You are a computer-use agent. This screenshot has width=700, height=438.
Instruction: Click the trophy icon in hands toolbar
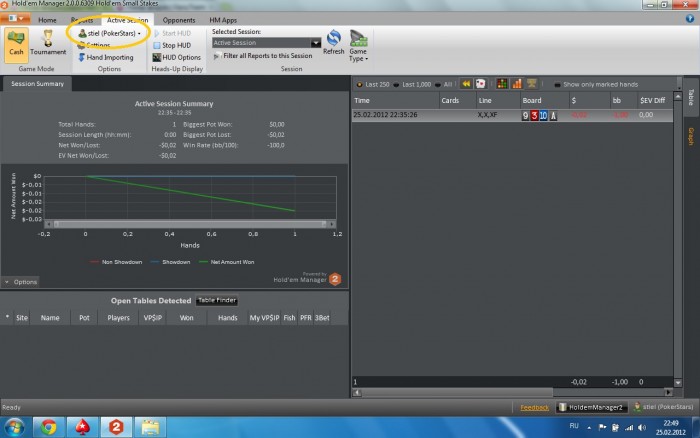tap(531, 84)
